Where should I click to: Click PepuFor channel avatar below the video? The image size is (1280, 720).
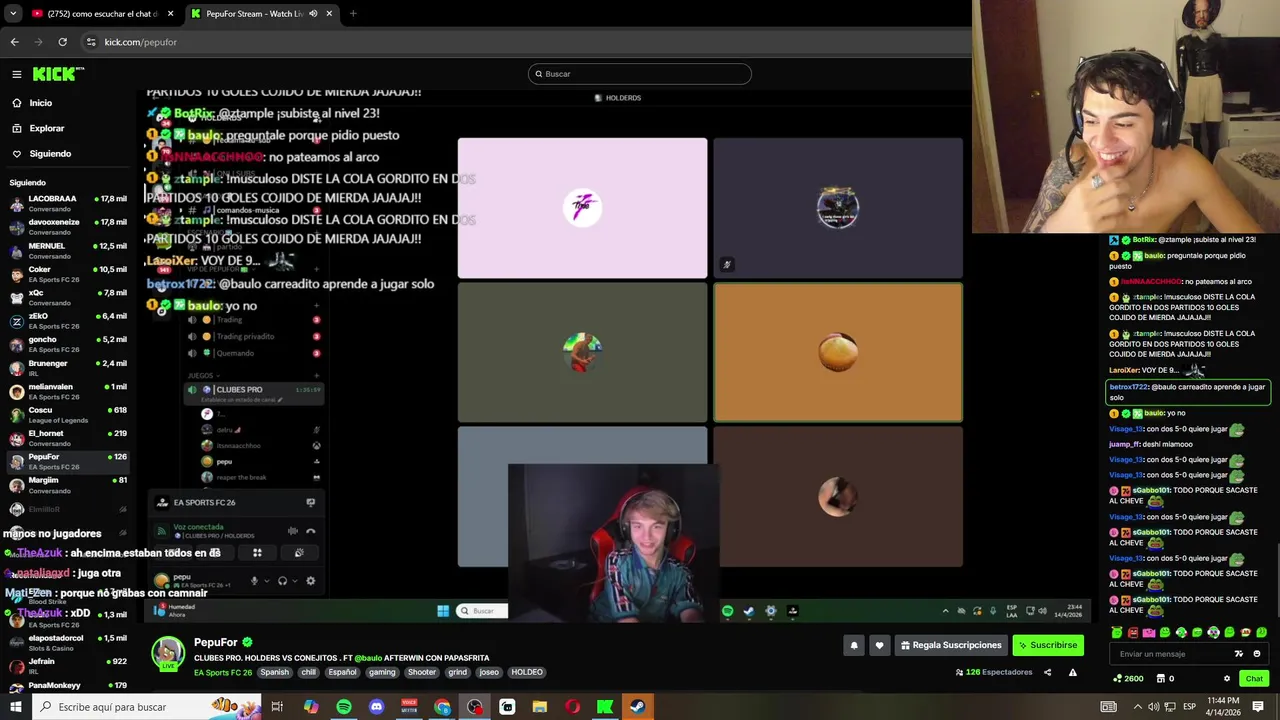(168, 654)
